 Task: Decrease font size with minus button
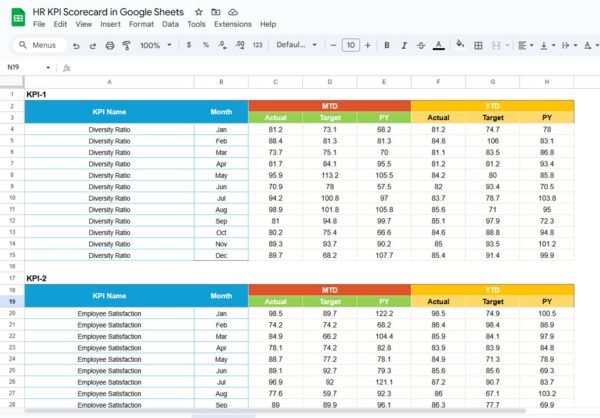tap(332, 45)
